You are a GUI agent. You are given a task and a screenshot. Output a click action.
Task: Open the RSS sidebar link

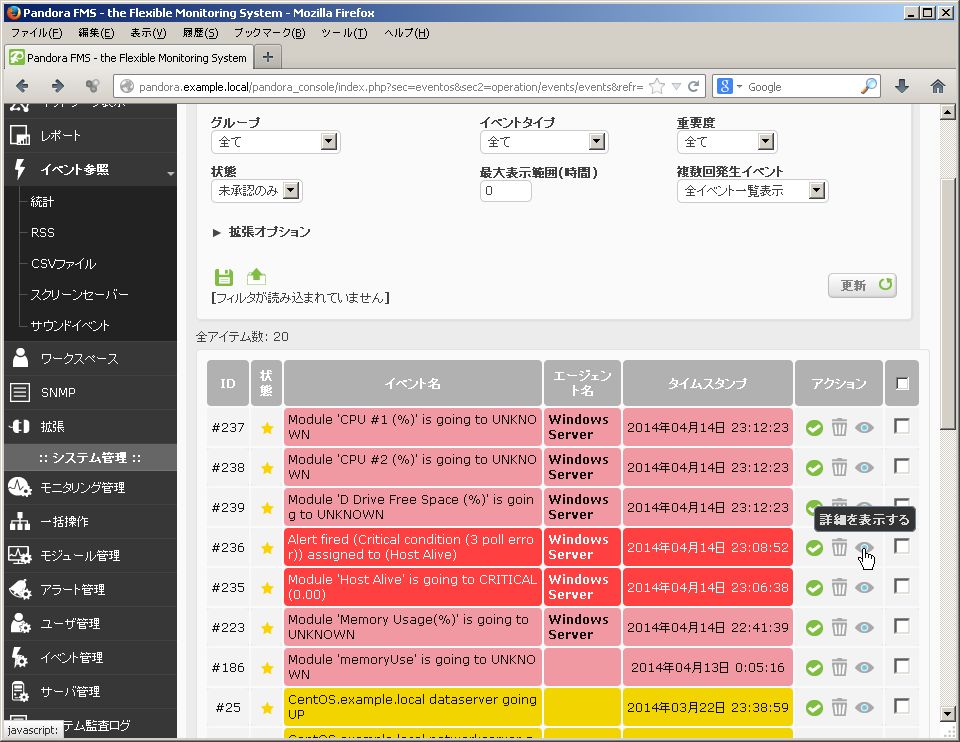click(43, 233)
